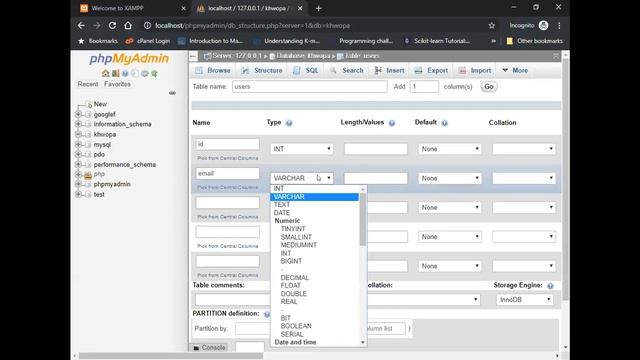Expand the performance_schema database node

point(78,164)
